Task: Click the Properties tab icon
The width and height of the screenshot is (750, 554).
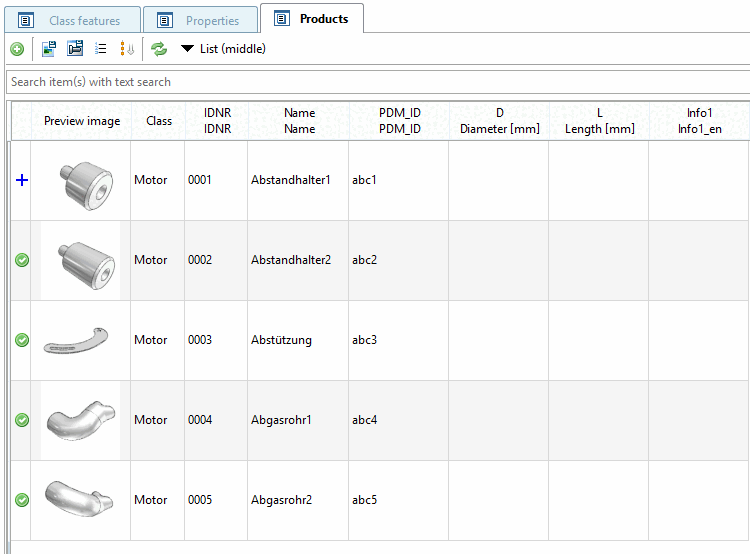Action: [165, 21]
